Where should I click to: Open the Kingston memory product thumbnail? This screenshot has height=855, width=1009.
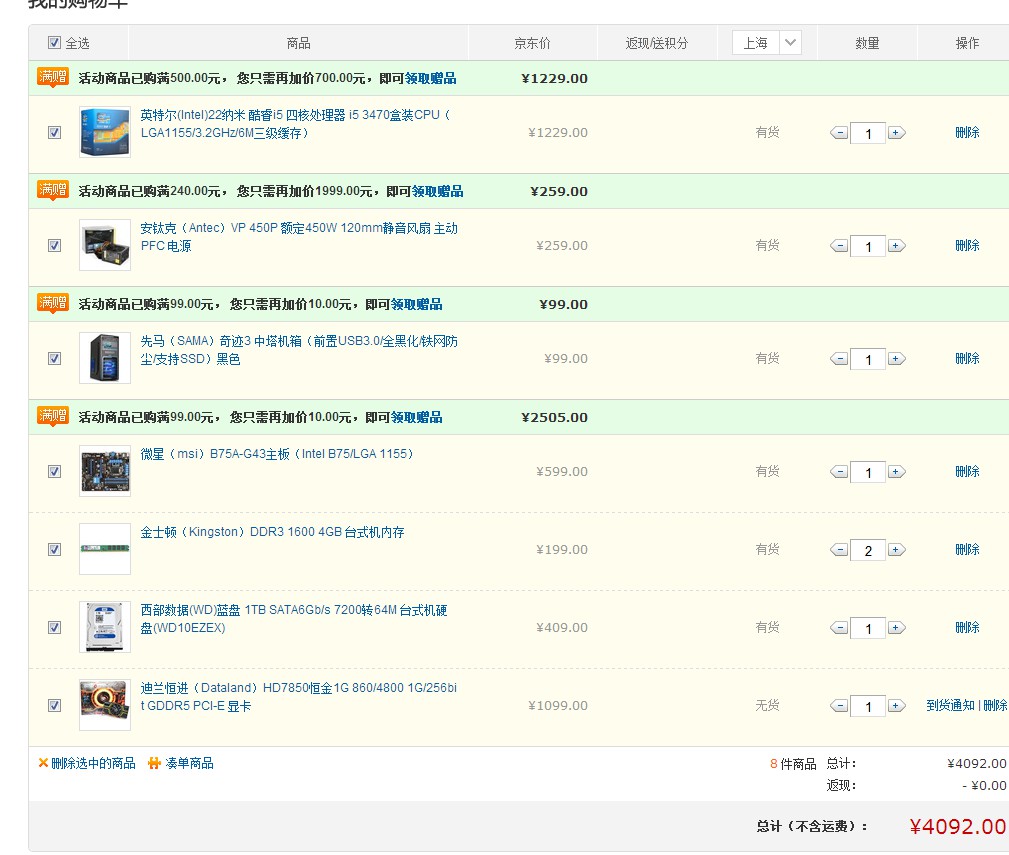[x=105, y=549]
